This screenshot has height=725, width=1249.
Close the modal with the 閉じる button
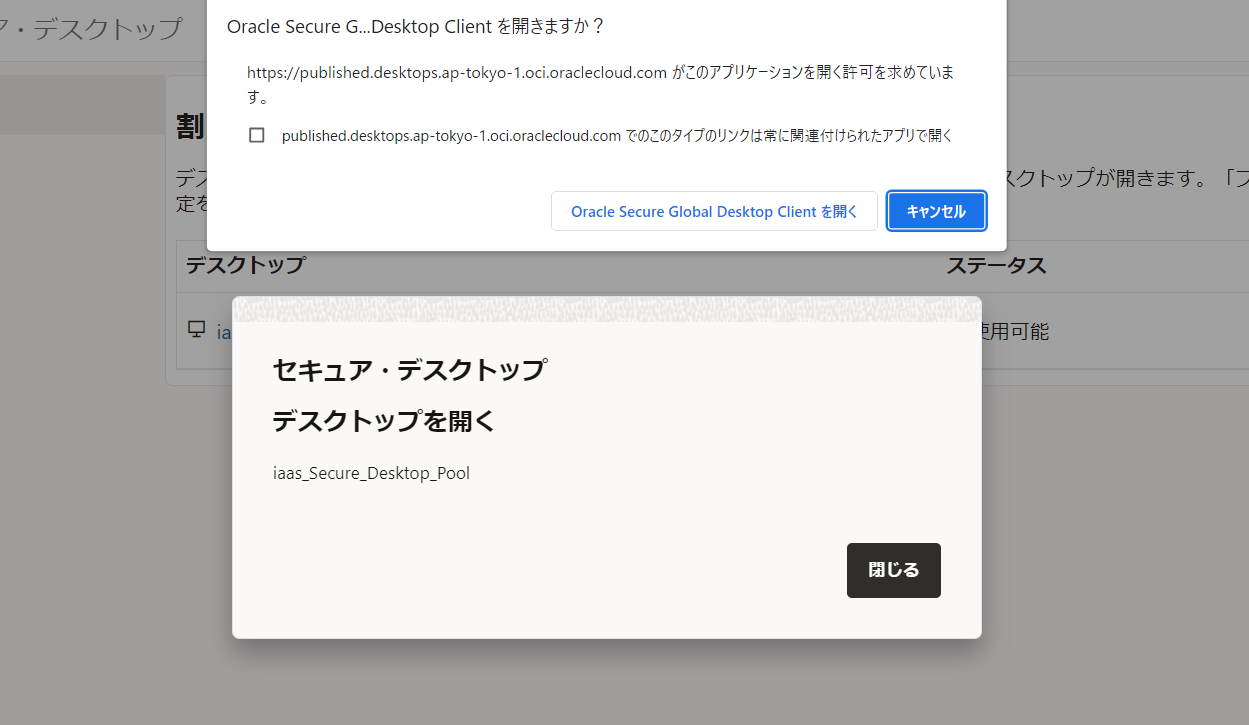(x=893, y=569)
